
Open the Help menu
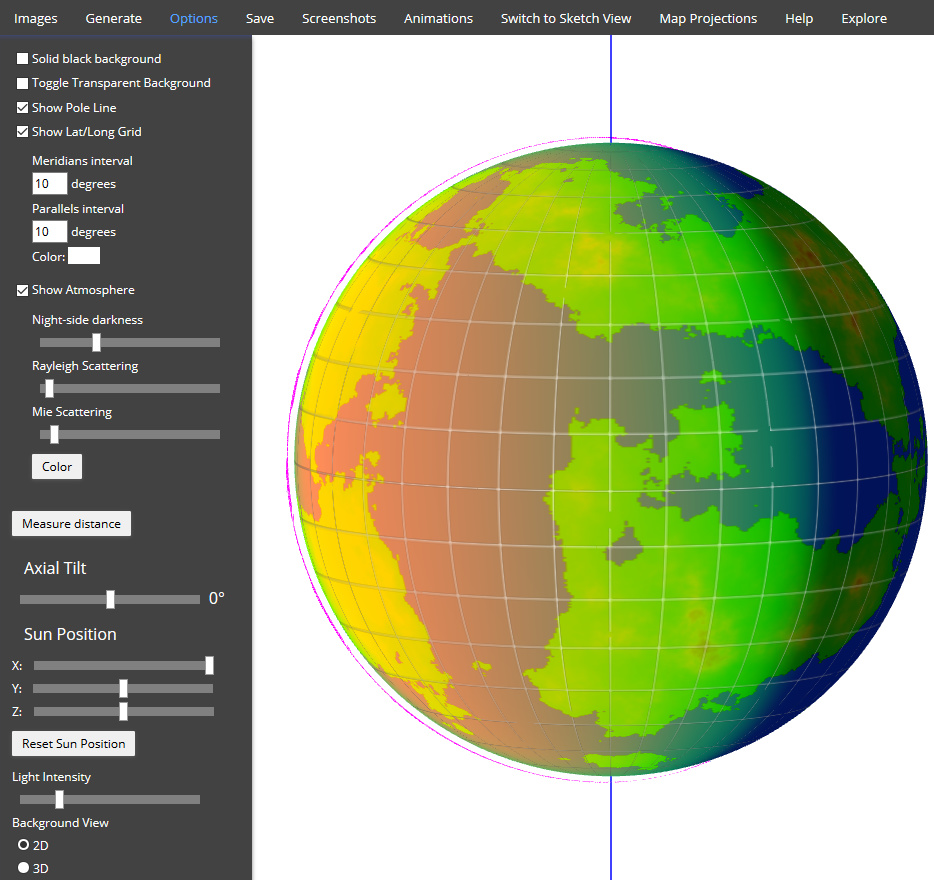798,18
